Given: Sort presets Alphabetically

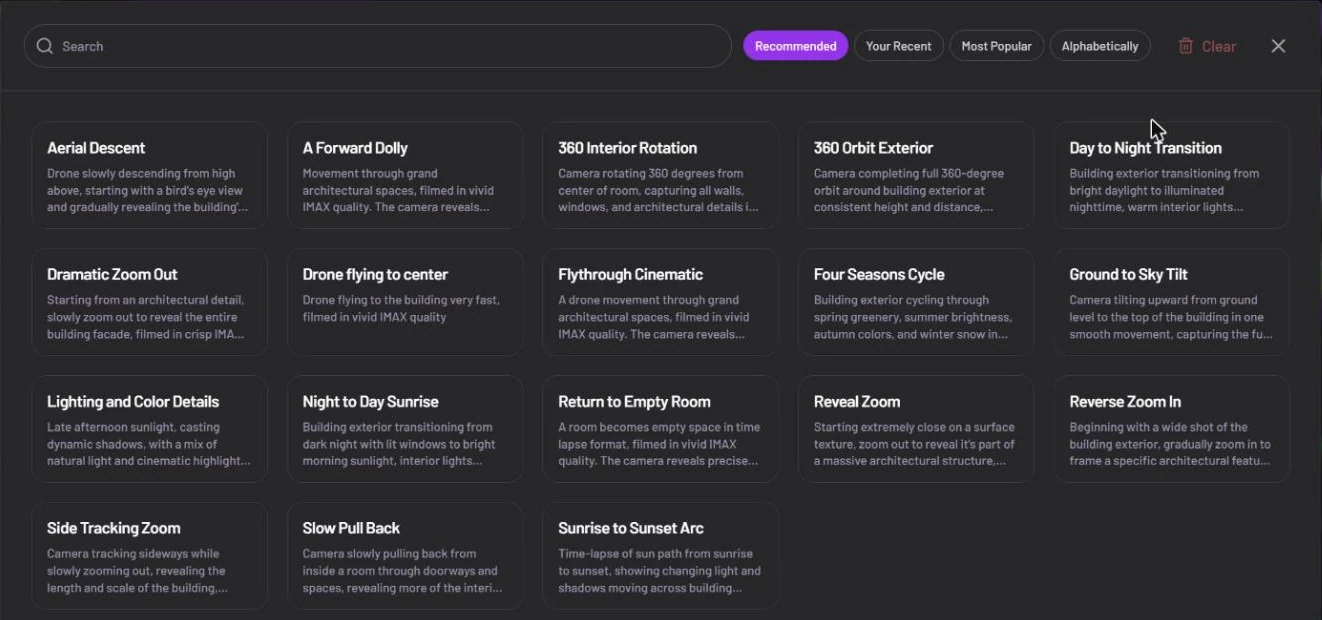Looking at the screenshot, I should [x=1100, y=46].
